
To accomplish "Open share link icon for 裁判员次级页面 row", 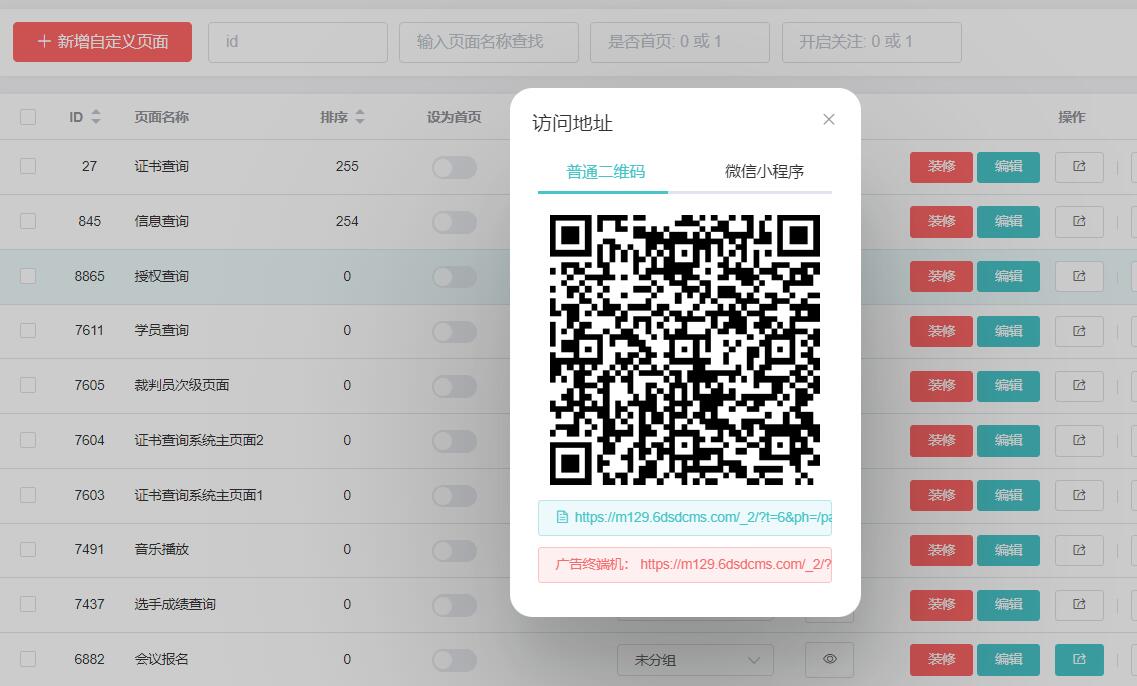I will pos(1079,386).
